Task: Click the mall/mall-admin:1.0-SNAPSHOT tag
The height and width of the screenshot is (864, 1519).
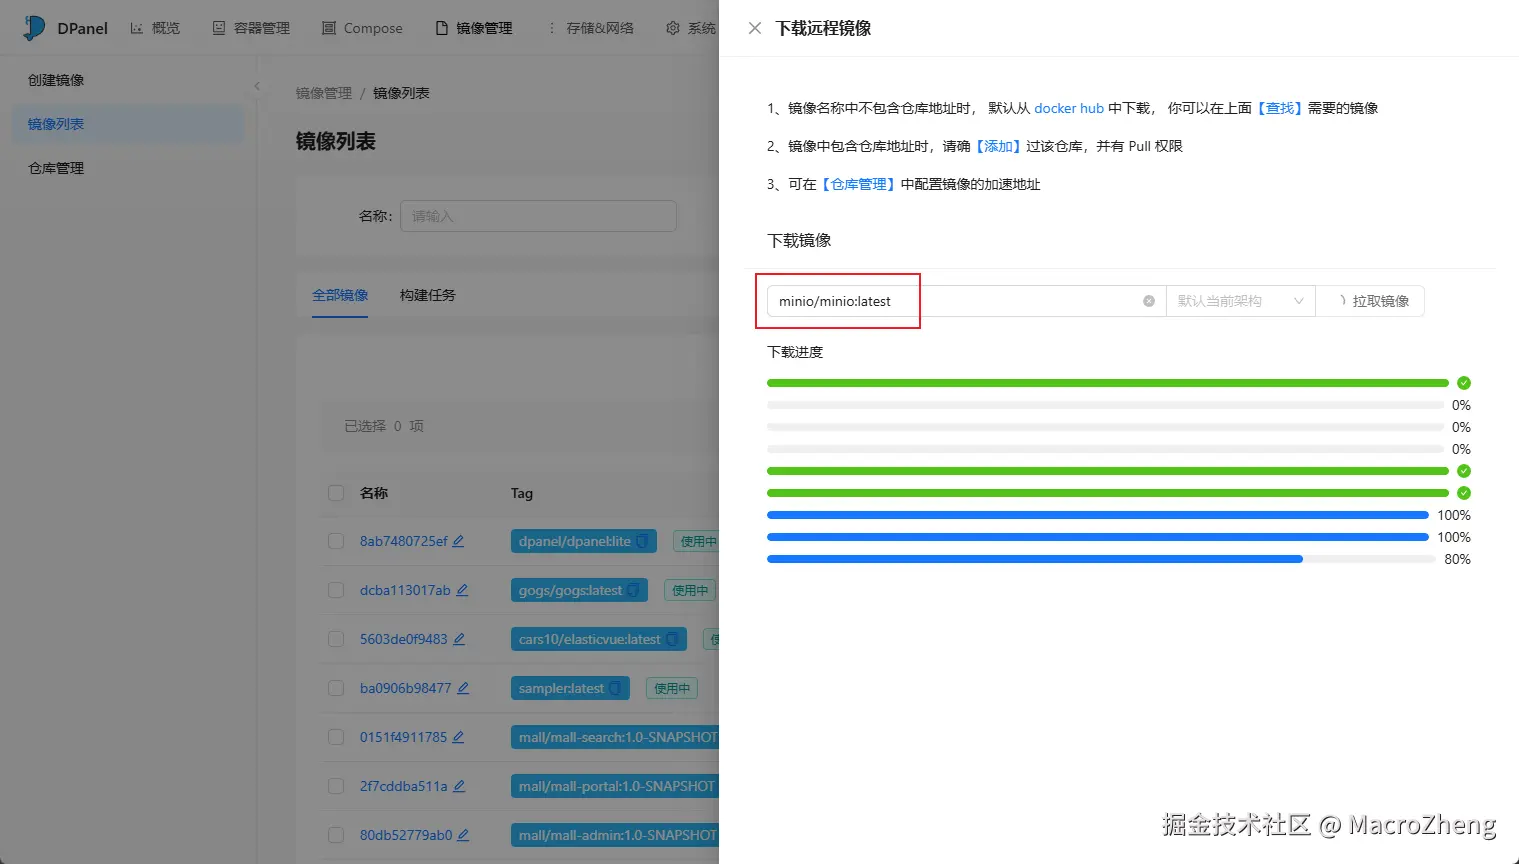Action: tap(615, 835)
